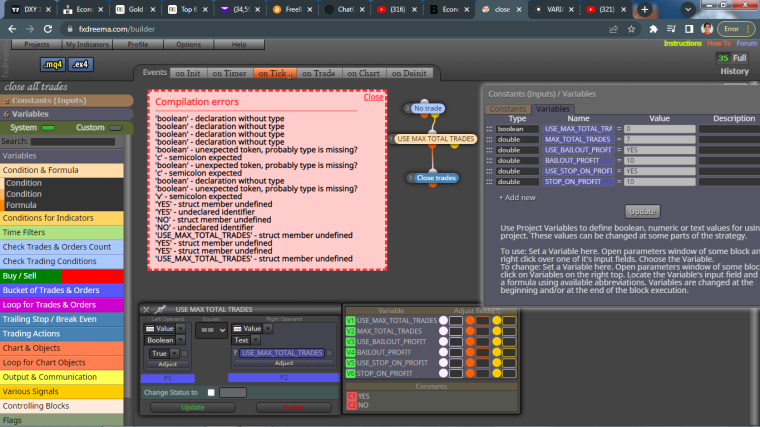Open the Equals operator dropdown
760x427 pixels.
(x=211, y=330)
